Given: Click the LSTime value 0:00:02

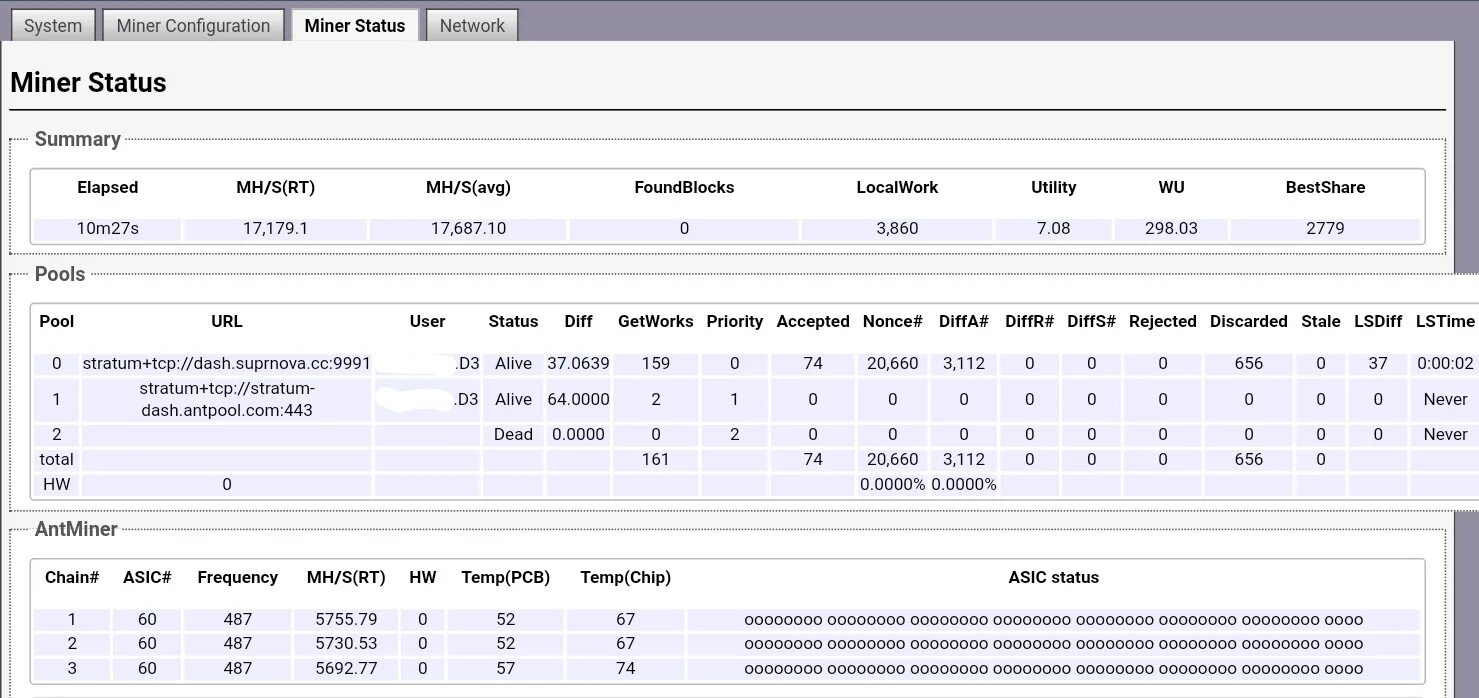Looking at the screenshot, I should click(x=1445, y=364).
